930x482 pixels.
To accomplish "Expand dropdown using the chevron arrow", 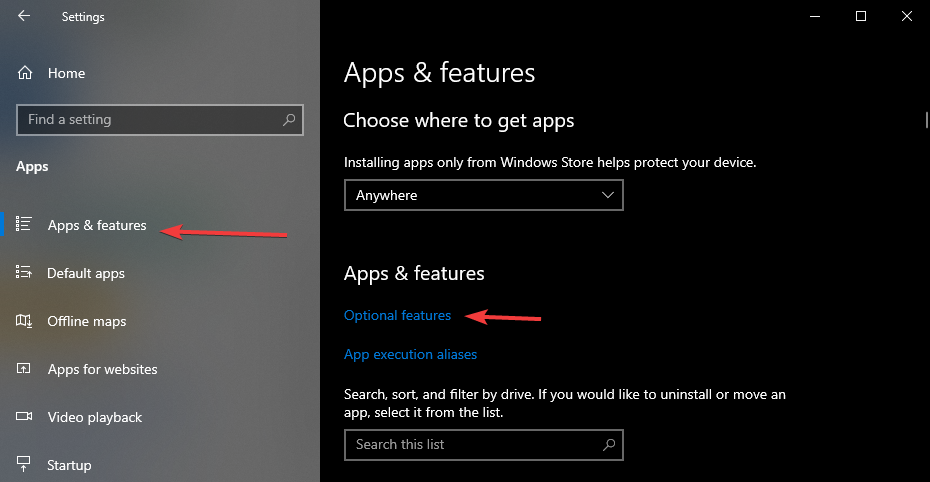I will [607, 195].
